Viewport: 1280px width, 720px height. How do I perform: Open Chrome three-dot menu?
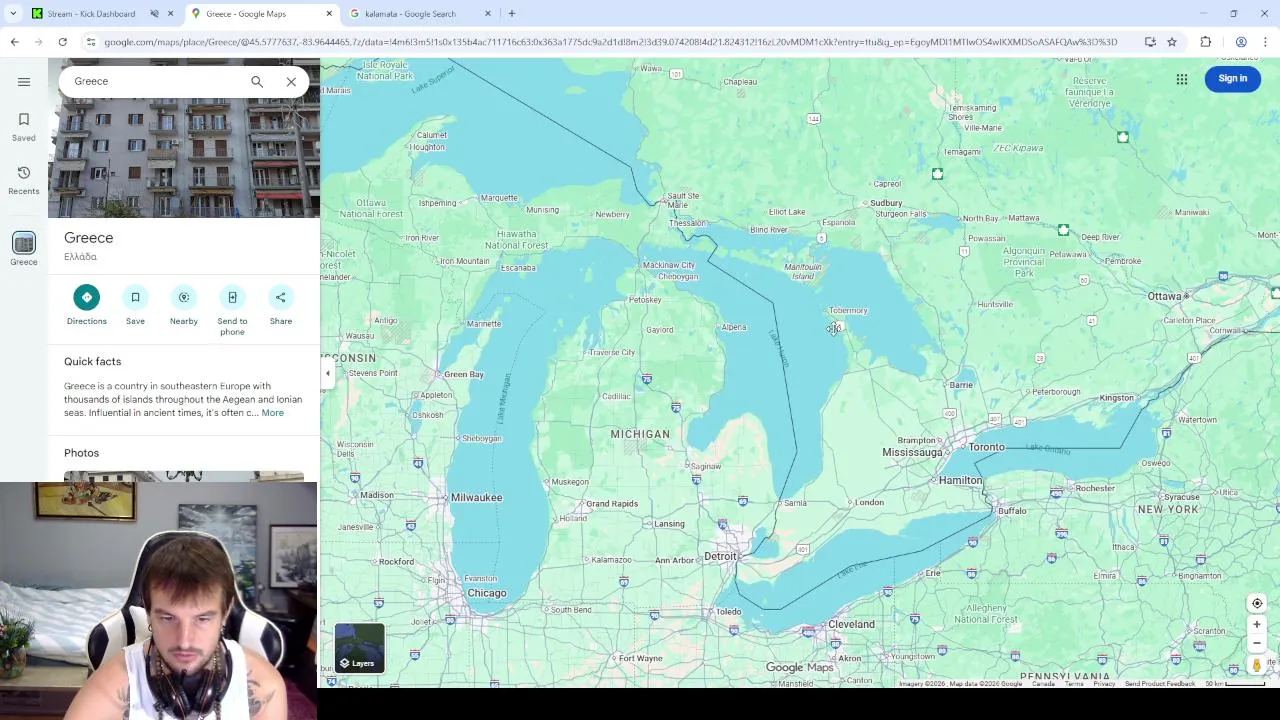pyautogui.click(x=1265, y=42)
